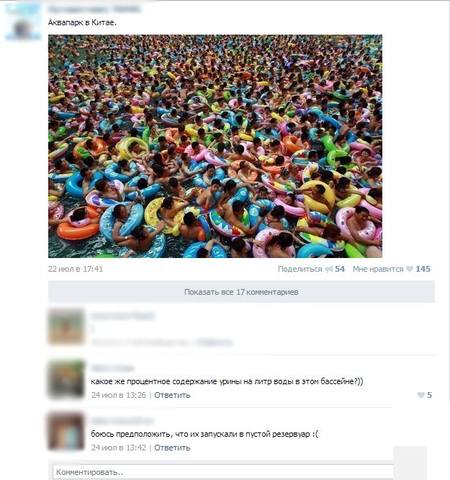Click the heart icon next to 145 likes
The image size is (450, 480).
pos(410,269)
